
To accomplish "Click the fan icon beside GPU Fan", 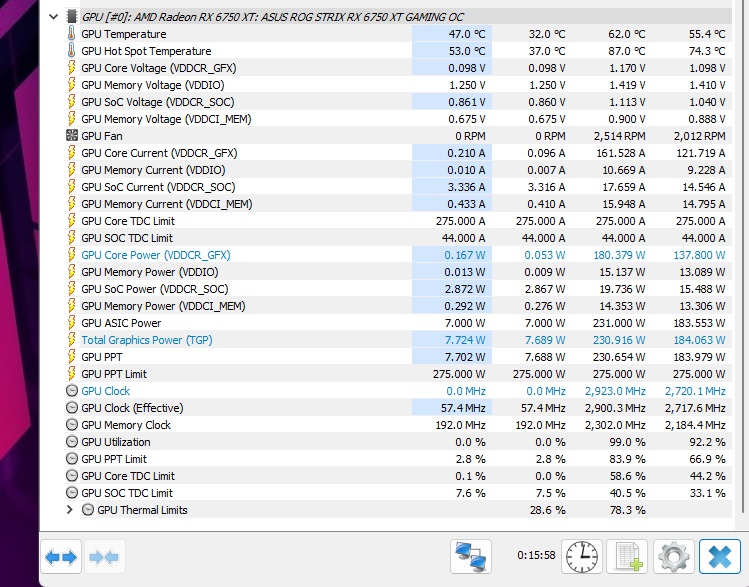I will pyautogui.click(x=72, y=136).
